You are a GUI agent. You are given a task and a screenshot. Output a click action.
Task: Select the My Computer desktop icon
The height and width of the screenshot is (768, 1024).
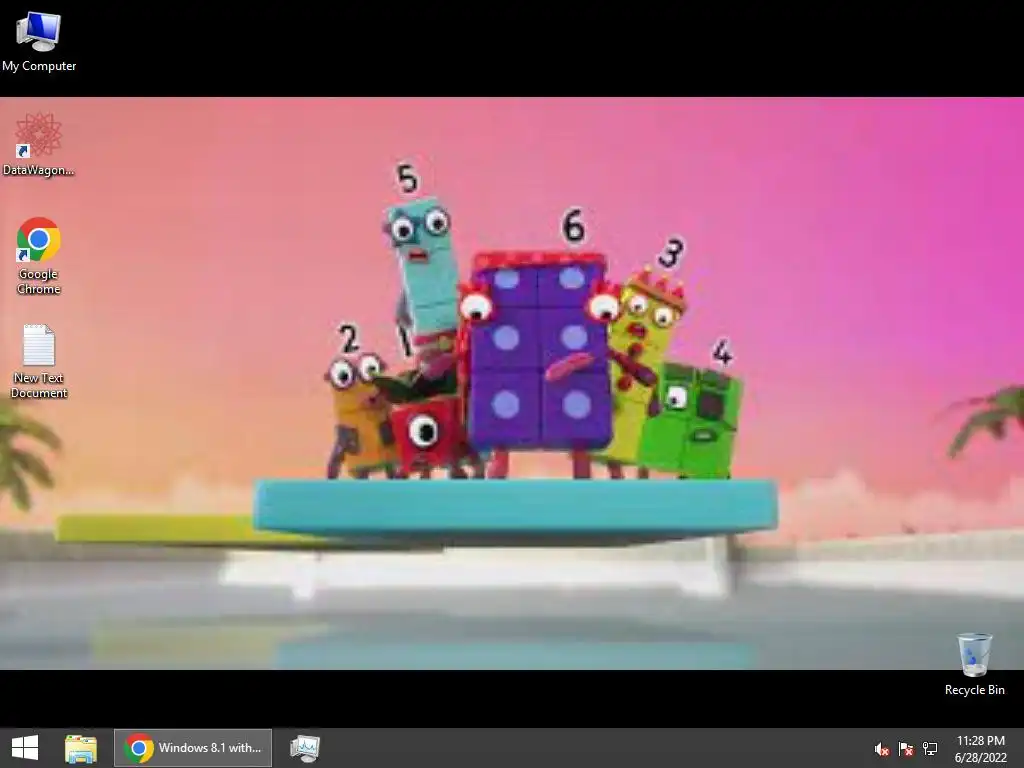pos(39,41)
